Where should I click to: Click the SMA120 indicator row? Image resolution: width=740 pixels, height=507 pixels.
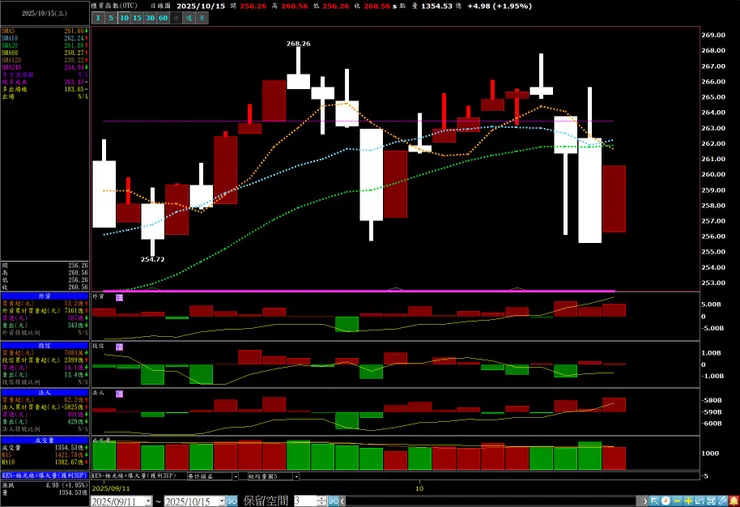[45, 60]
